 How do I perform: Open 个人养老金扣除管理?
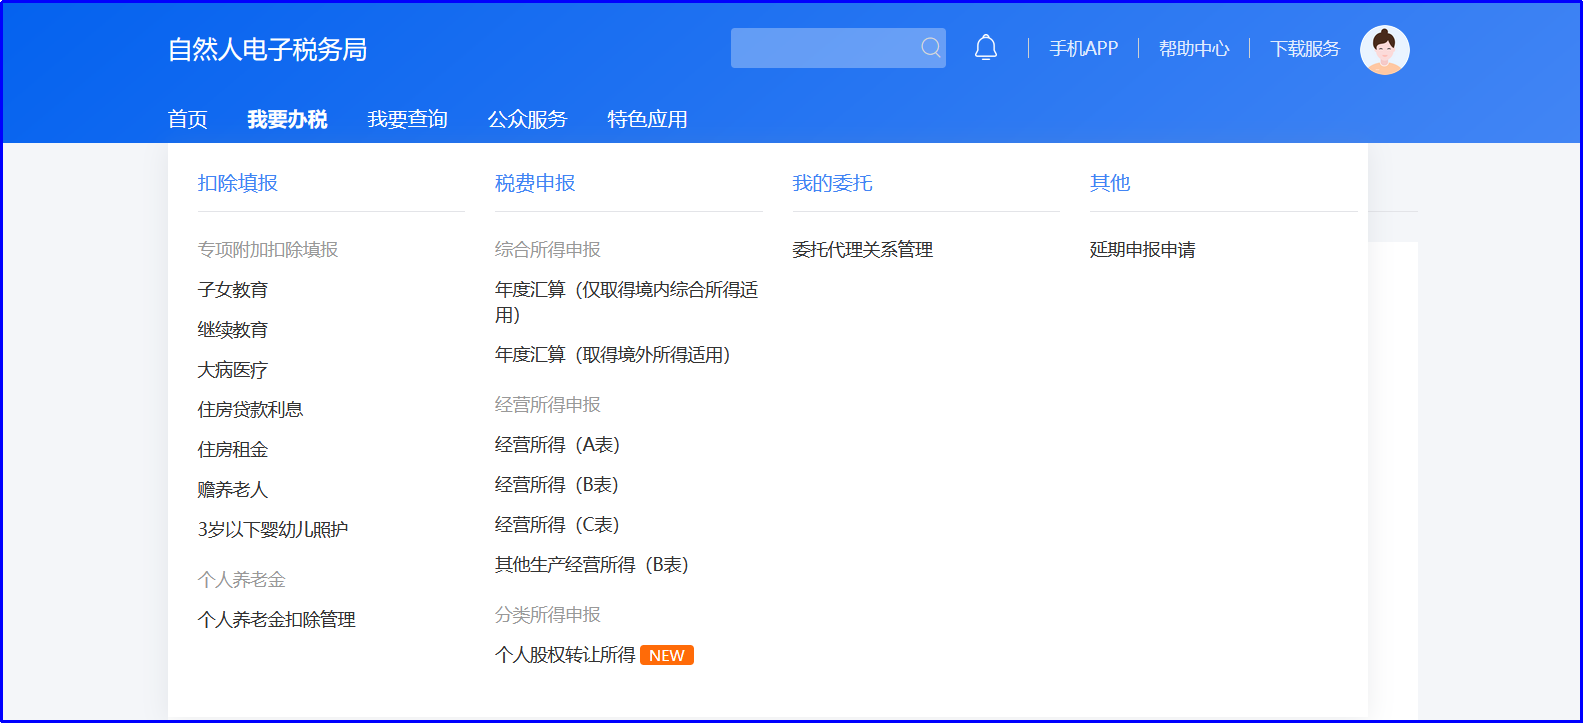277,620
